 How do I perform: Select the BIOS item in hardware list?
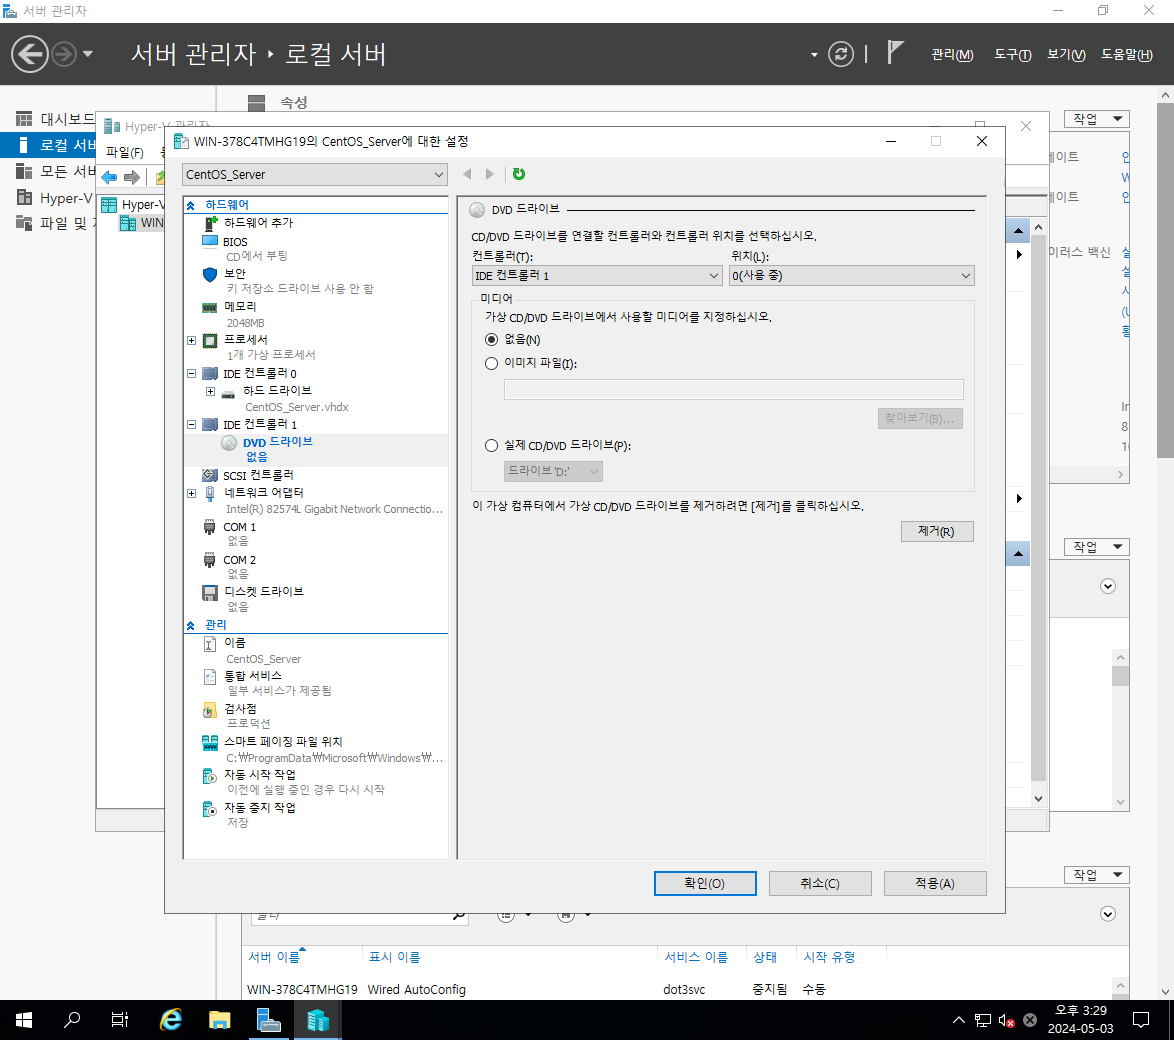tap(234, 242)
